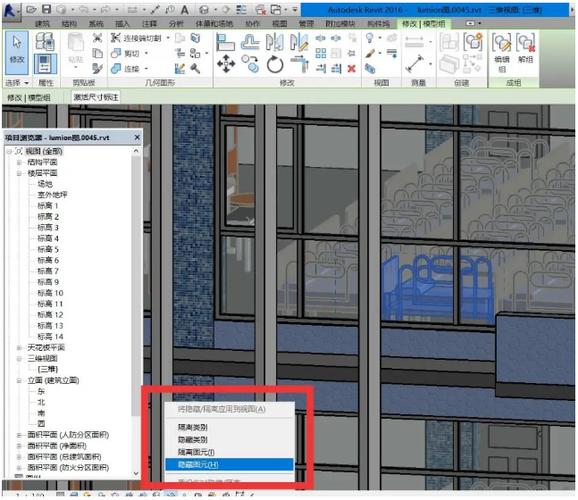This screenshot has height=500, width=578.
Task: Select Mirror - Draw Axis tool
Action: point(299,42)
